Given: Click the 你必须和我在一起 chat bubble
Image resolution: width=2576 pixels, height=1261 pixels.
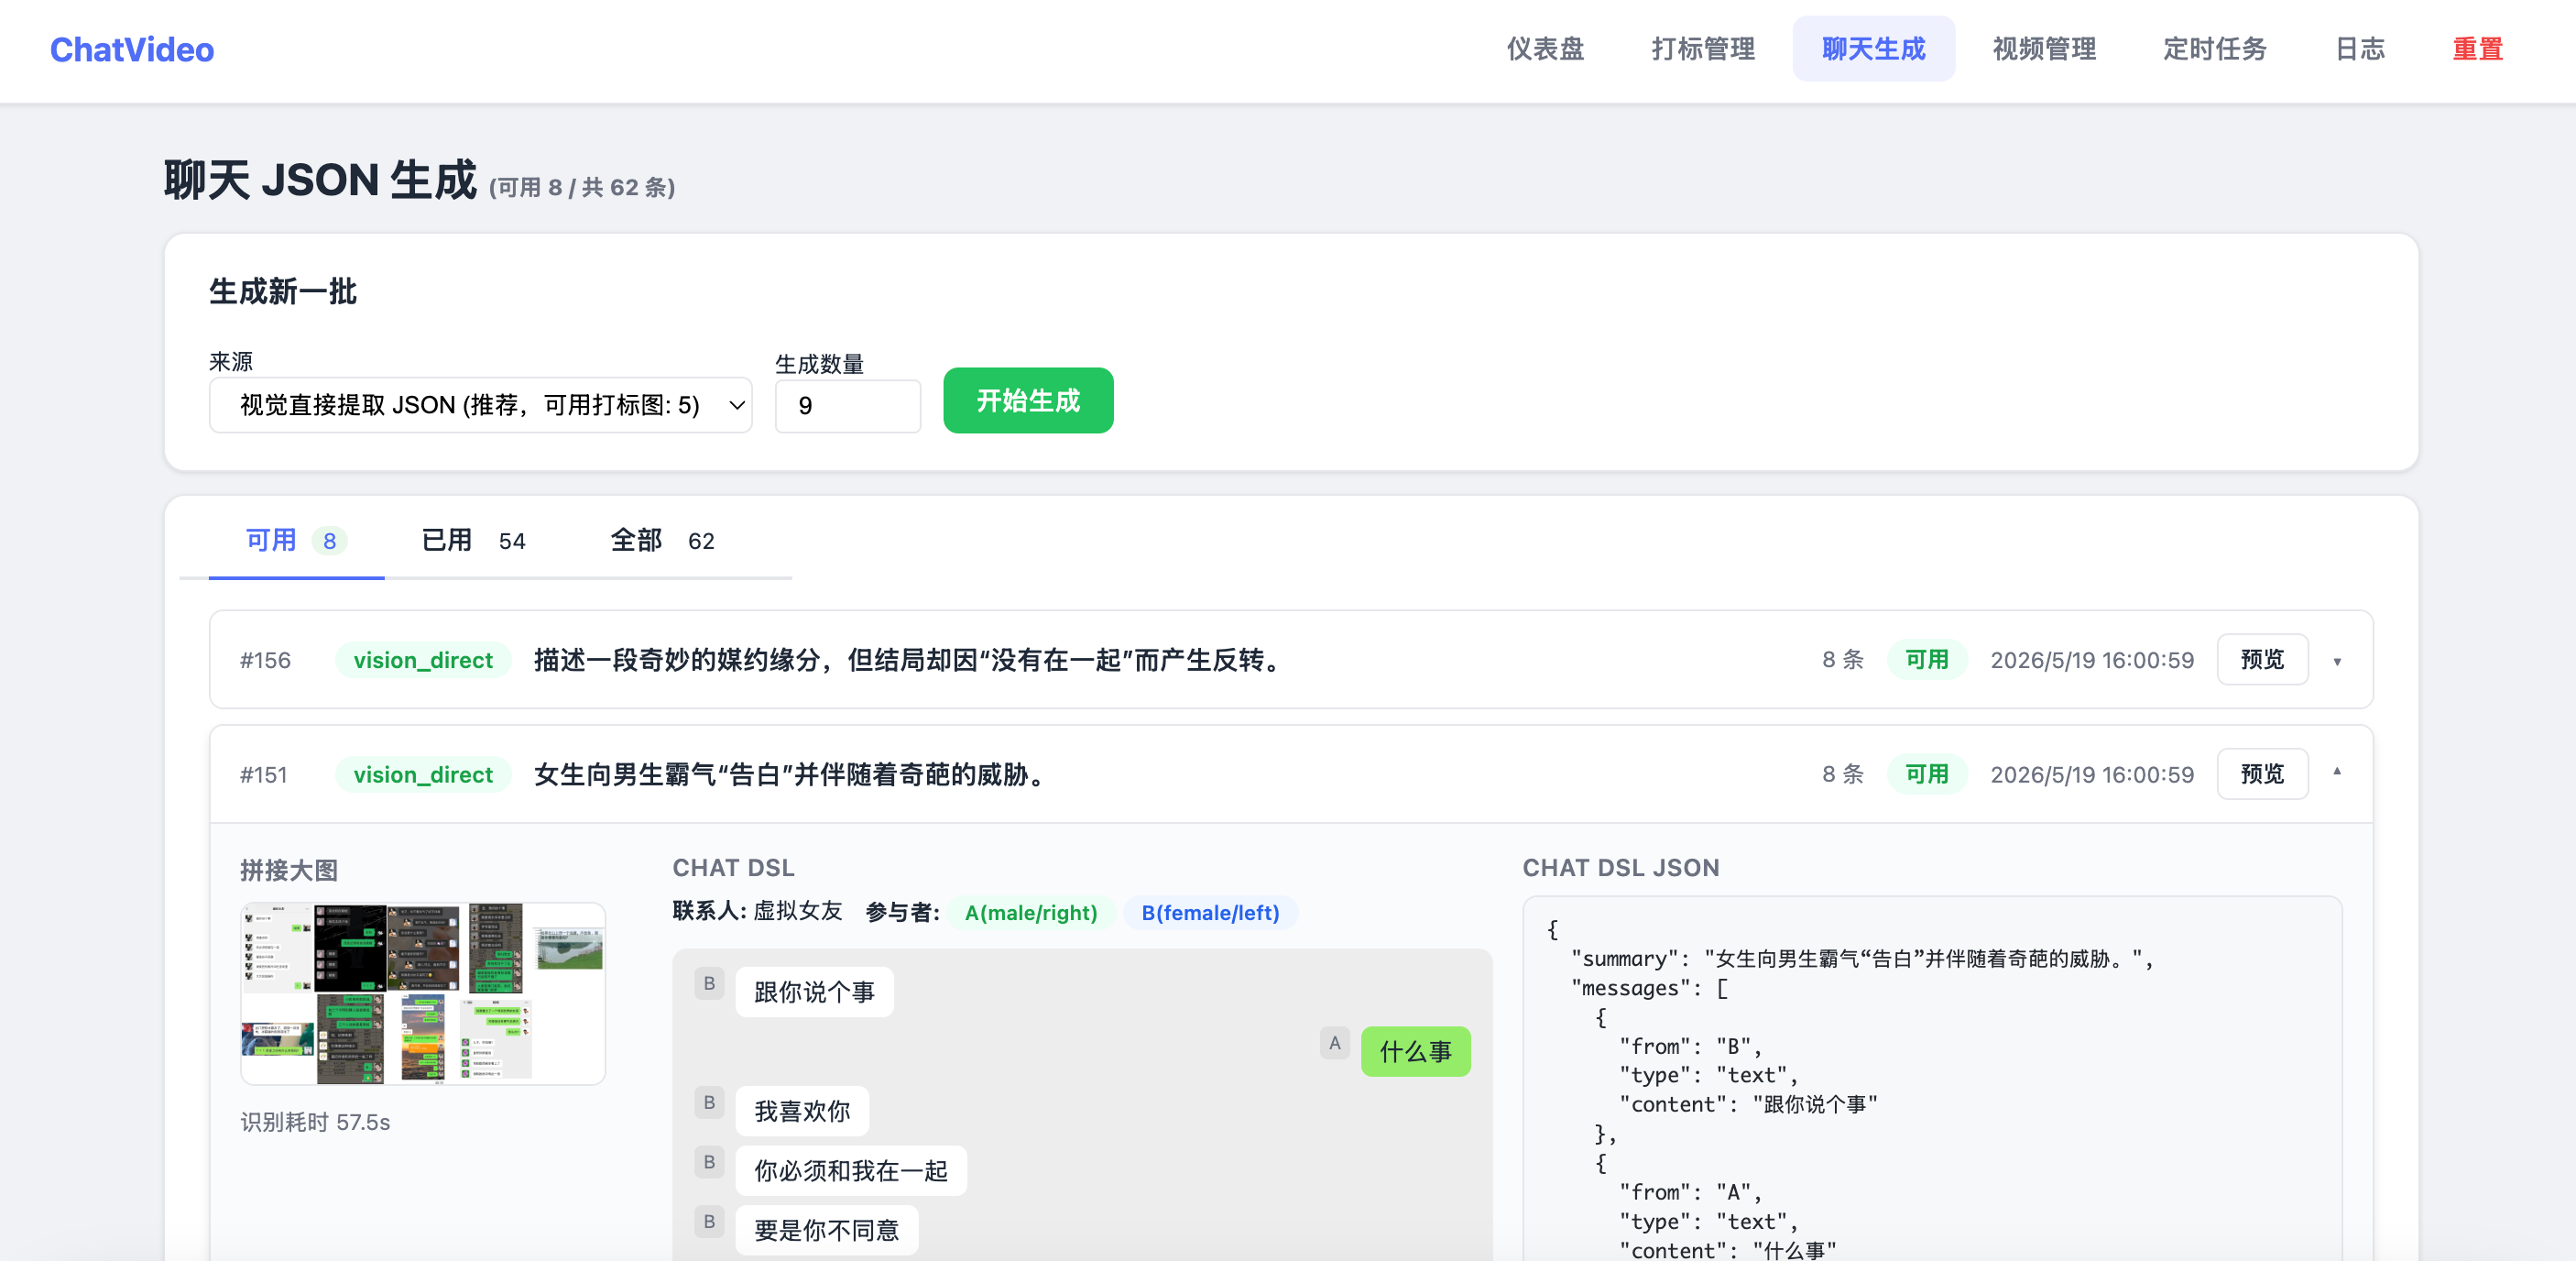Looking at the screenshot, I should [851, 1171].
